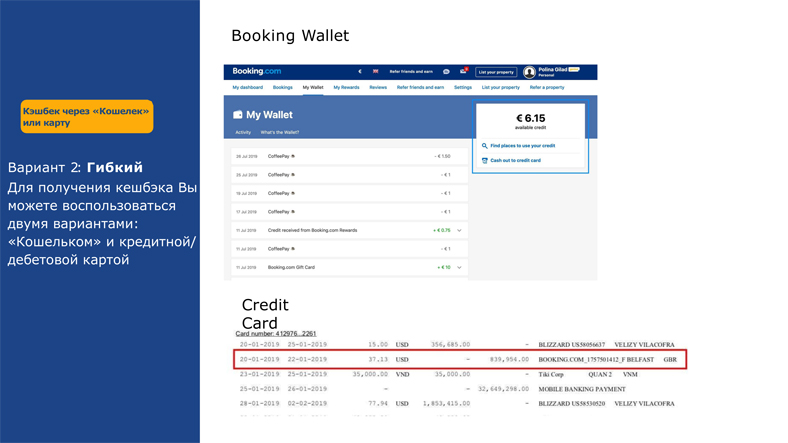This screenshot has width=788, height=443.
Task: Click the BLIZZARD US58056637 entry
Action: [571, 345]
